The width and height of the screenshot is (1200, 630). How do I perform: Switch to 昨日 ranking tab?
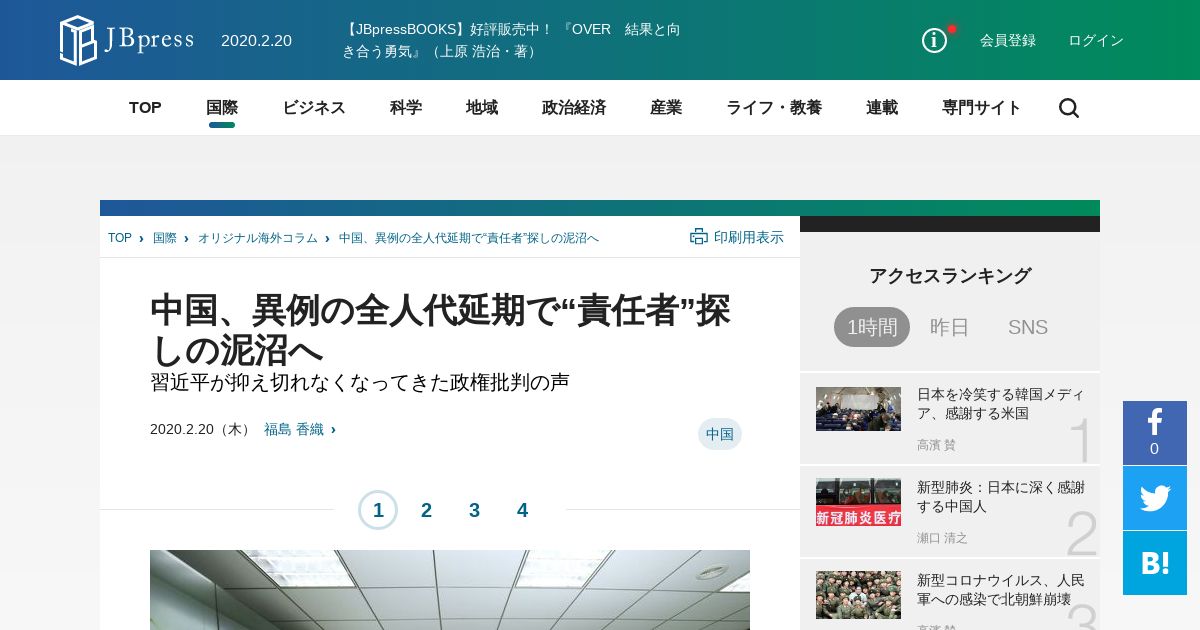pos(950,327)
